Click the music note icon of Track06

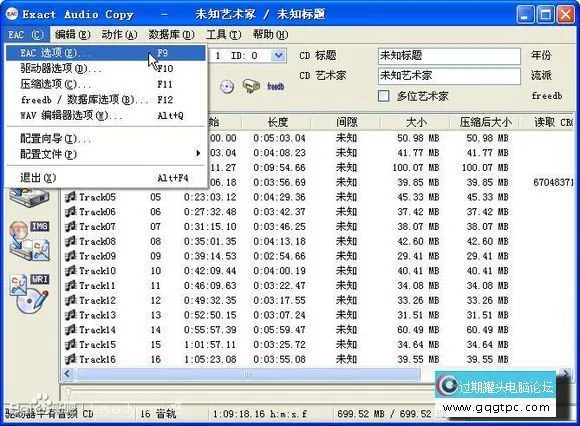[70, 212]
